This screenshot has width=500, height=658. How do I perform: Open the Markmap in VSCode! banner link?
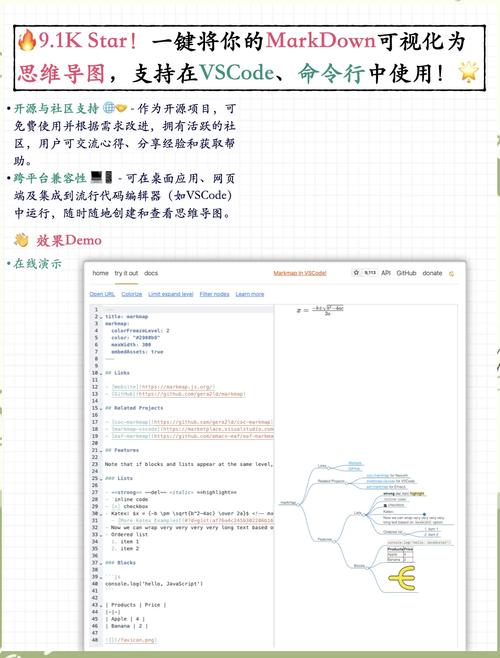point(300,273)
